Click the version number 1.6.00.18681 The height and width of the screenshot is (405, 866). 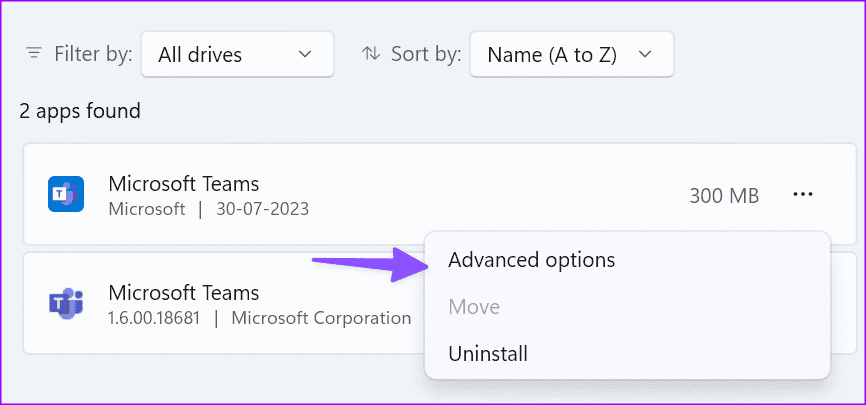pos(154,318)
